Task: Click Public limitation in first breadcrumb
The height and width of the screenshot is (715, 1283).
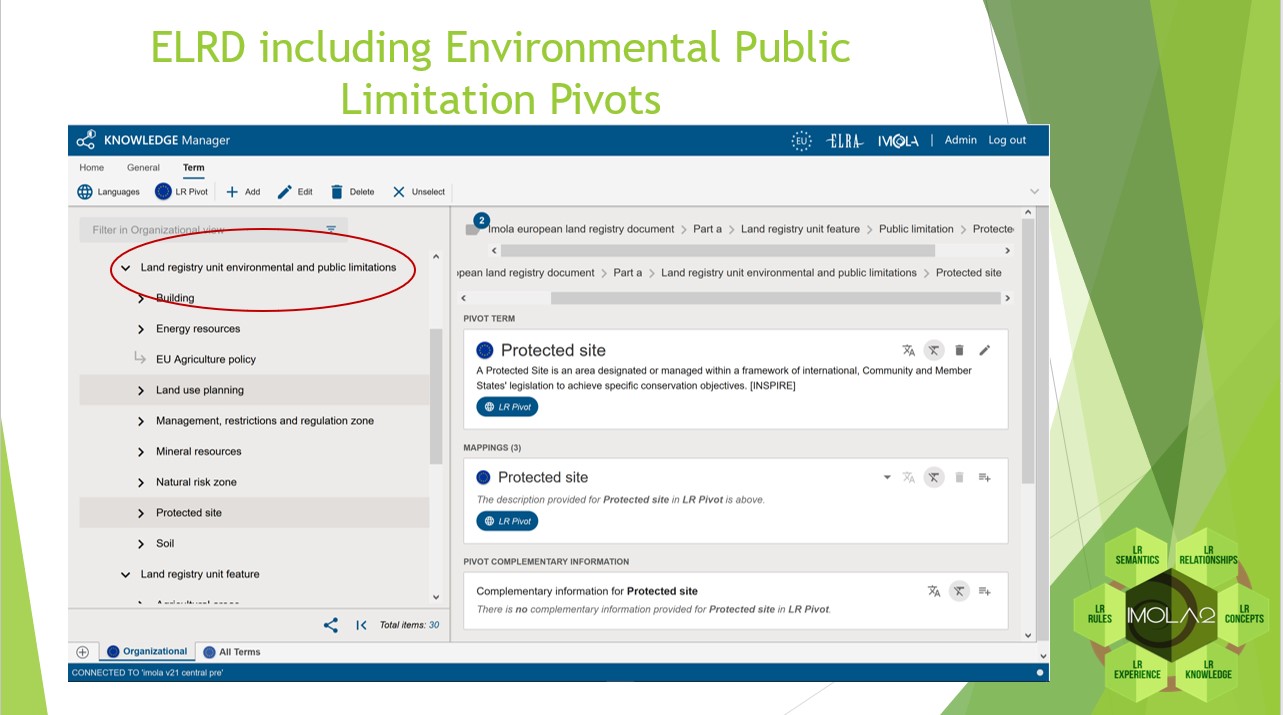Action: click(916, 229)
